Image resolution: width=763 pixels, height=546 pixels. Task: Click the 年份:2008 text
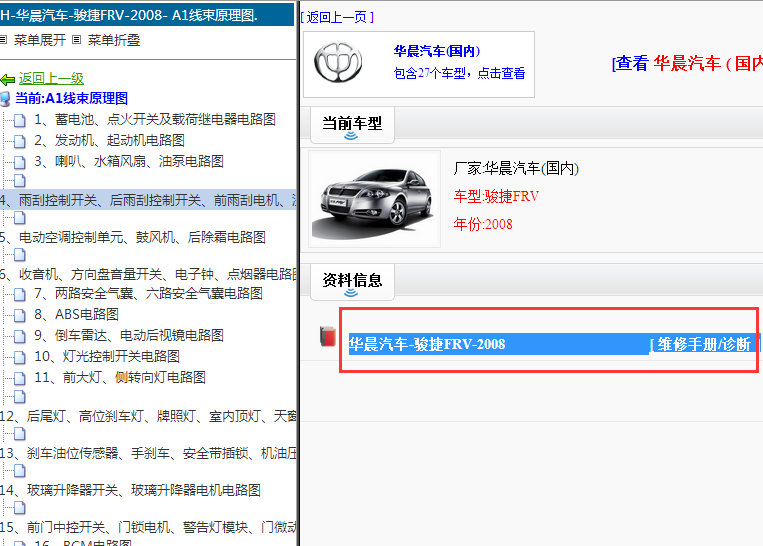point(483,224)
